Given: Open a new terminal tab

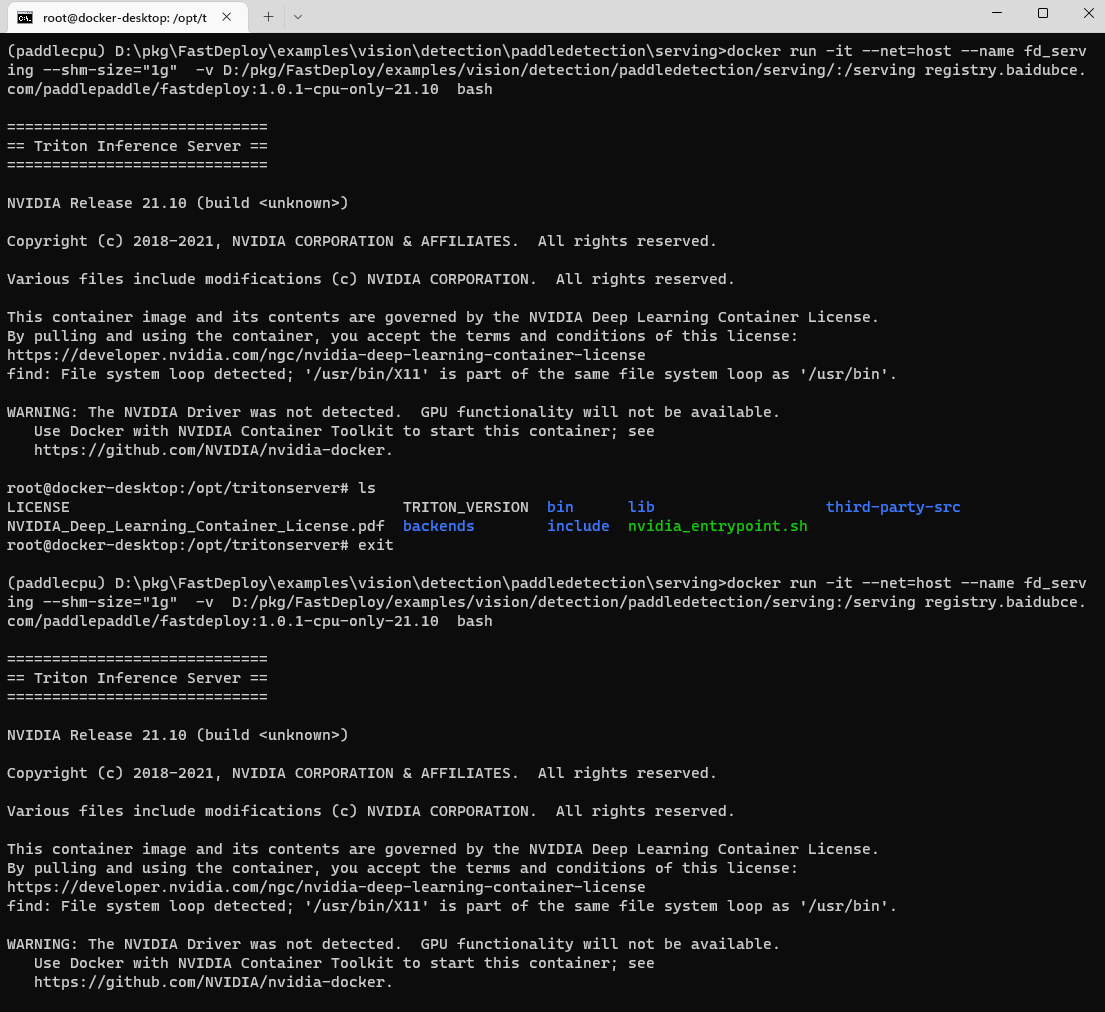Looking at the screenshot, I should (x=268, y=17).
